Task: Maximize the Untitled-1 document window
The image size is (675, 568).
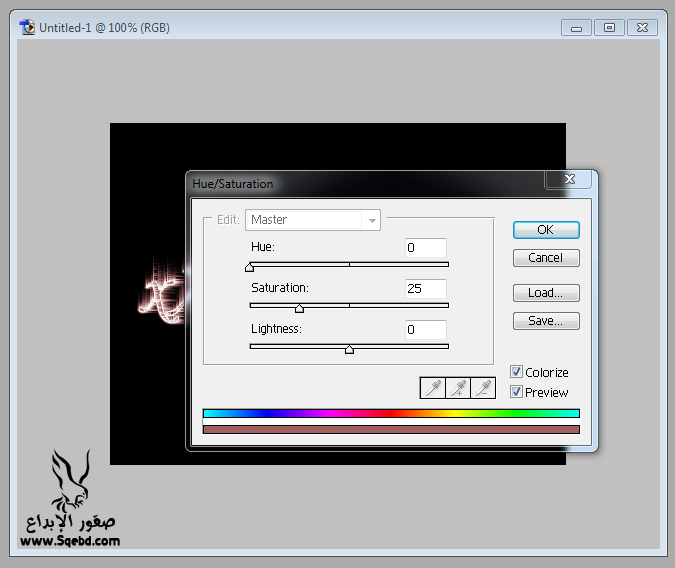Action: pos(608,28)
